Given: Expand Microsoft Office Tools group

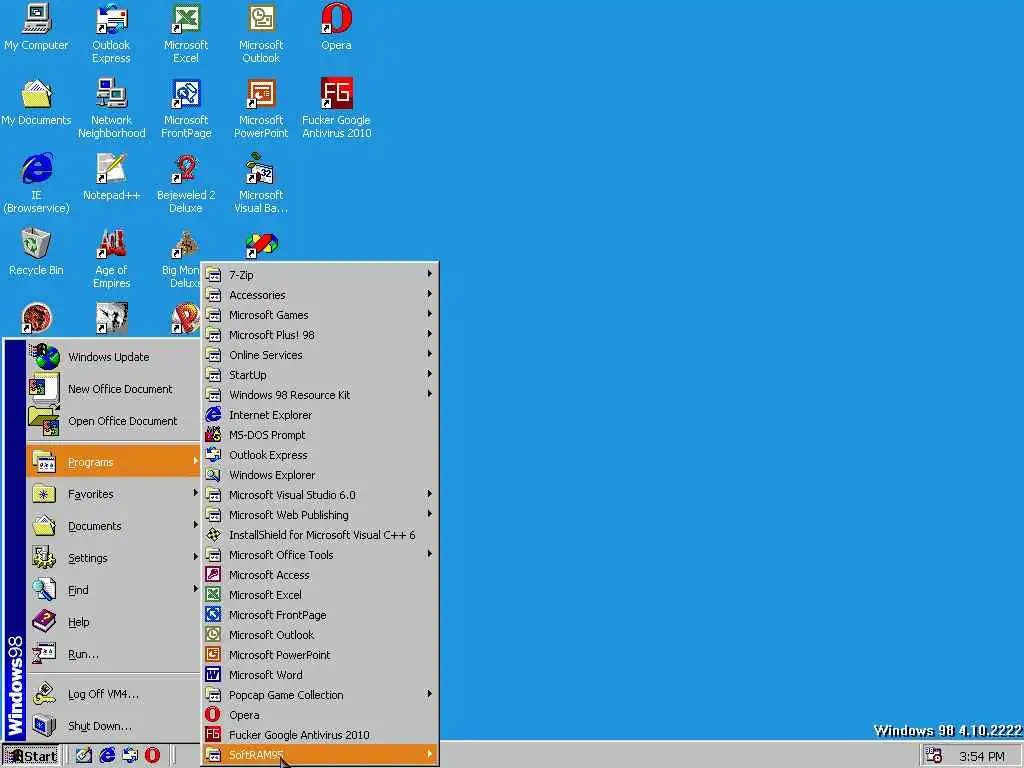Looking at the screenshot, I should click(320, 555).
